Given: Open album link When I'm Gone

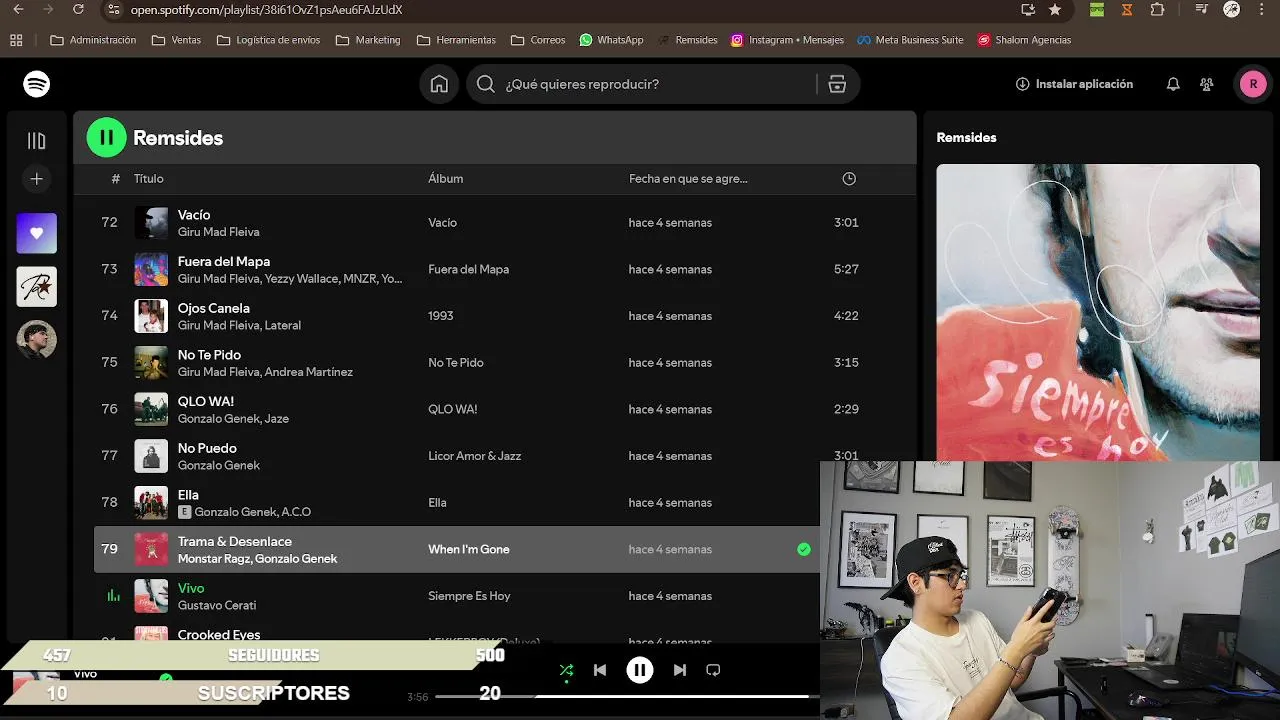Looking at the screenshot, I should (x=469, y=549).
